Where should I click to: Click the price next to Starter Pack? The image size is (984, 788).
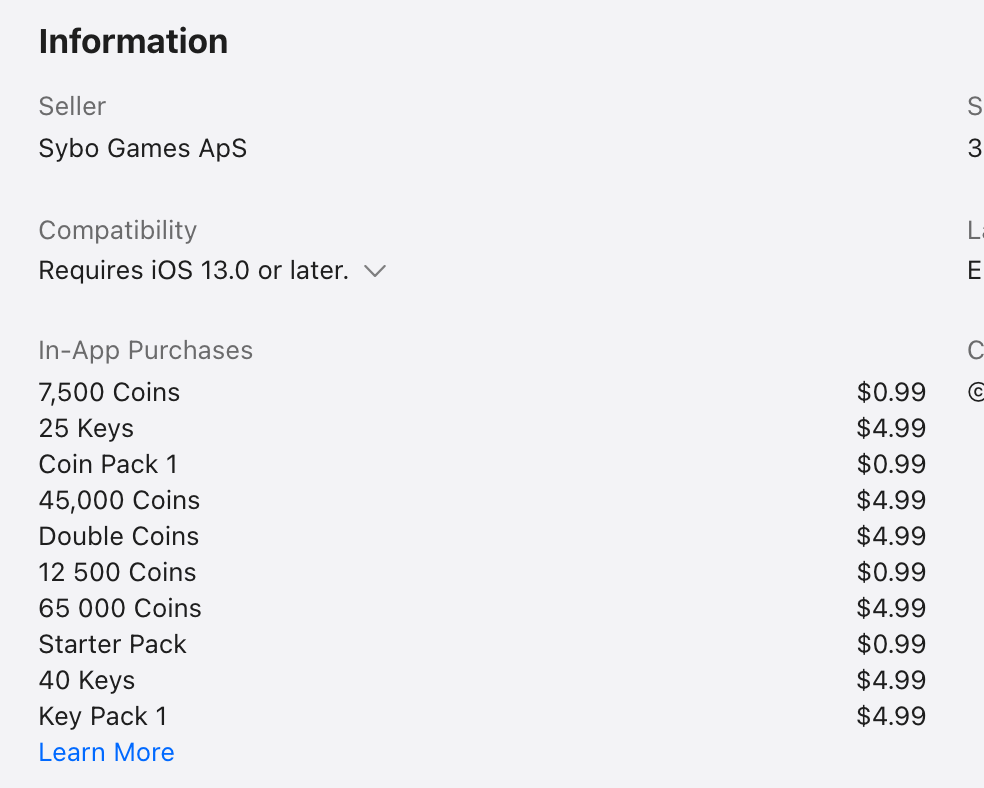pos(891,644)
